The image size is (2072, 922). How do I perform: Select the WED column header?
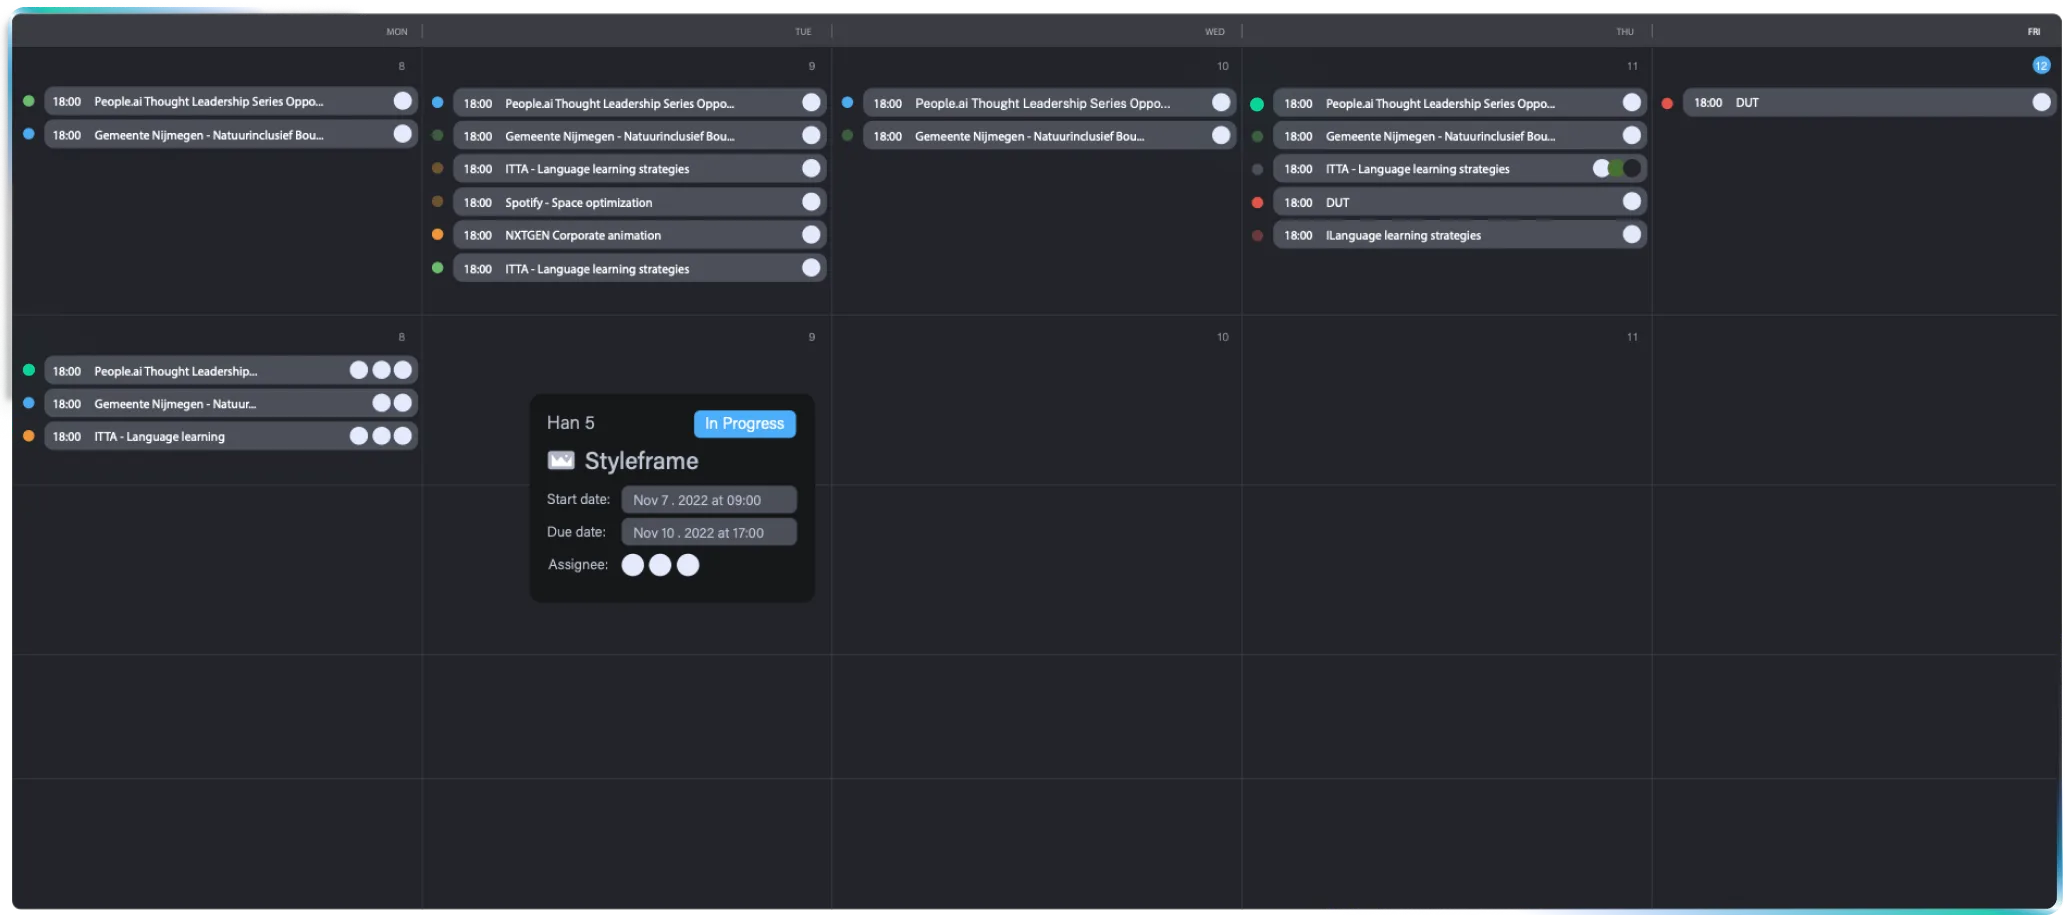[x=1214, y=32]
